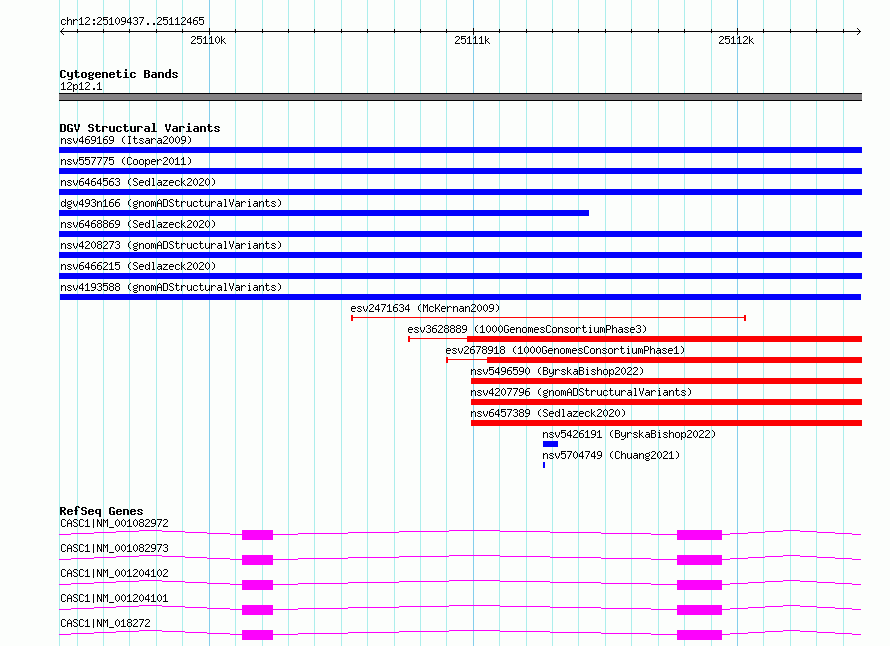Open CASC1|NM_001204101 transcript label
The height and width of the screenshot is (646, 890).
coord(114,598)
